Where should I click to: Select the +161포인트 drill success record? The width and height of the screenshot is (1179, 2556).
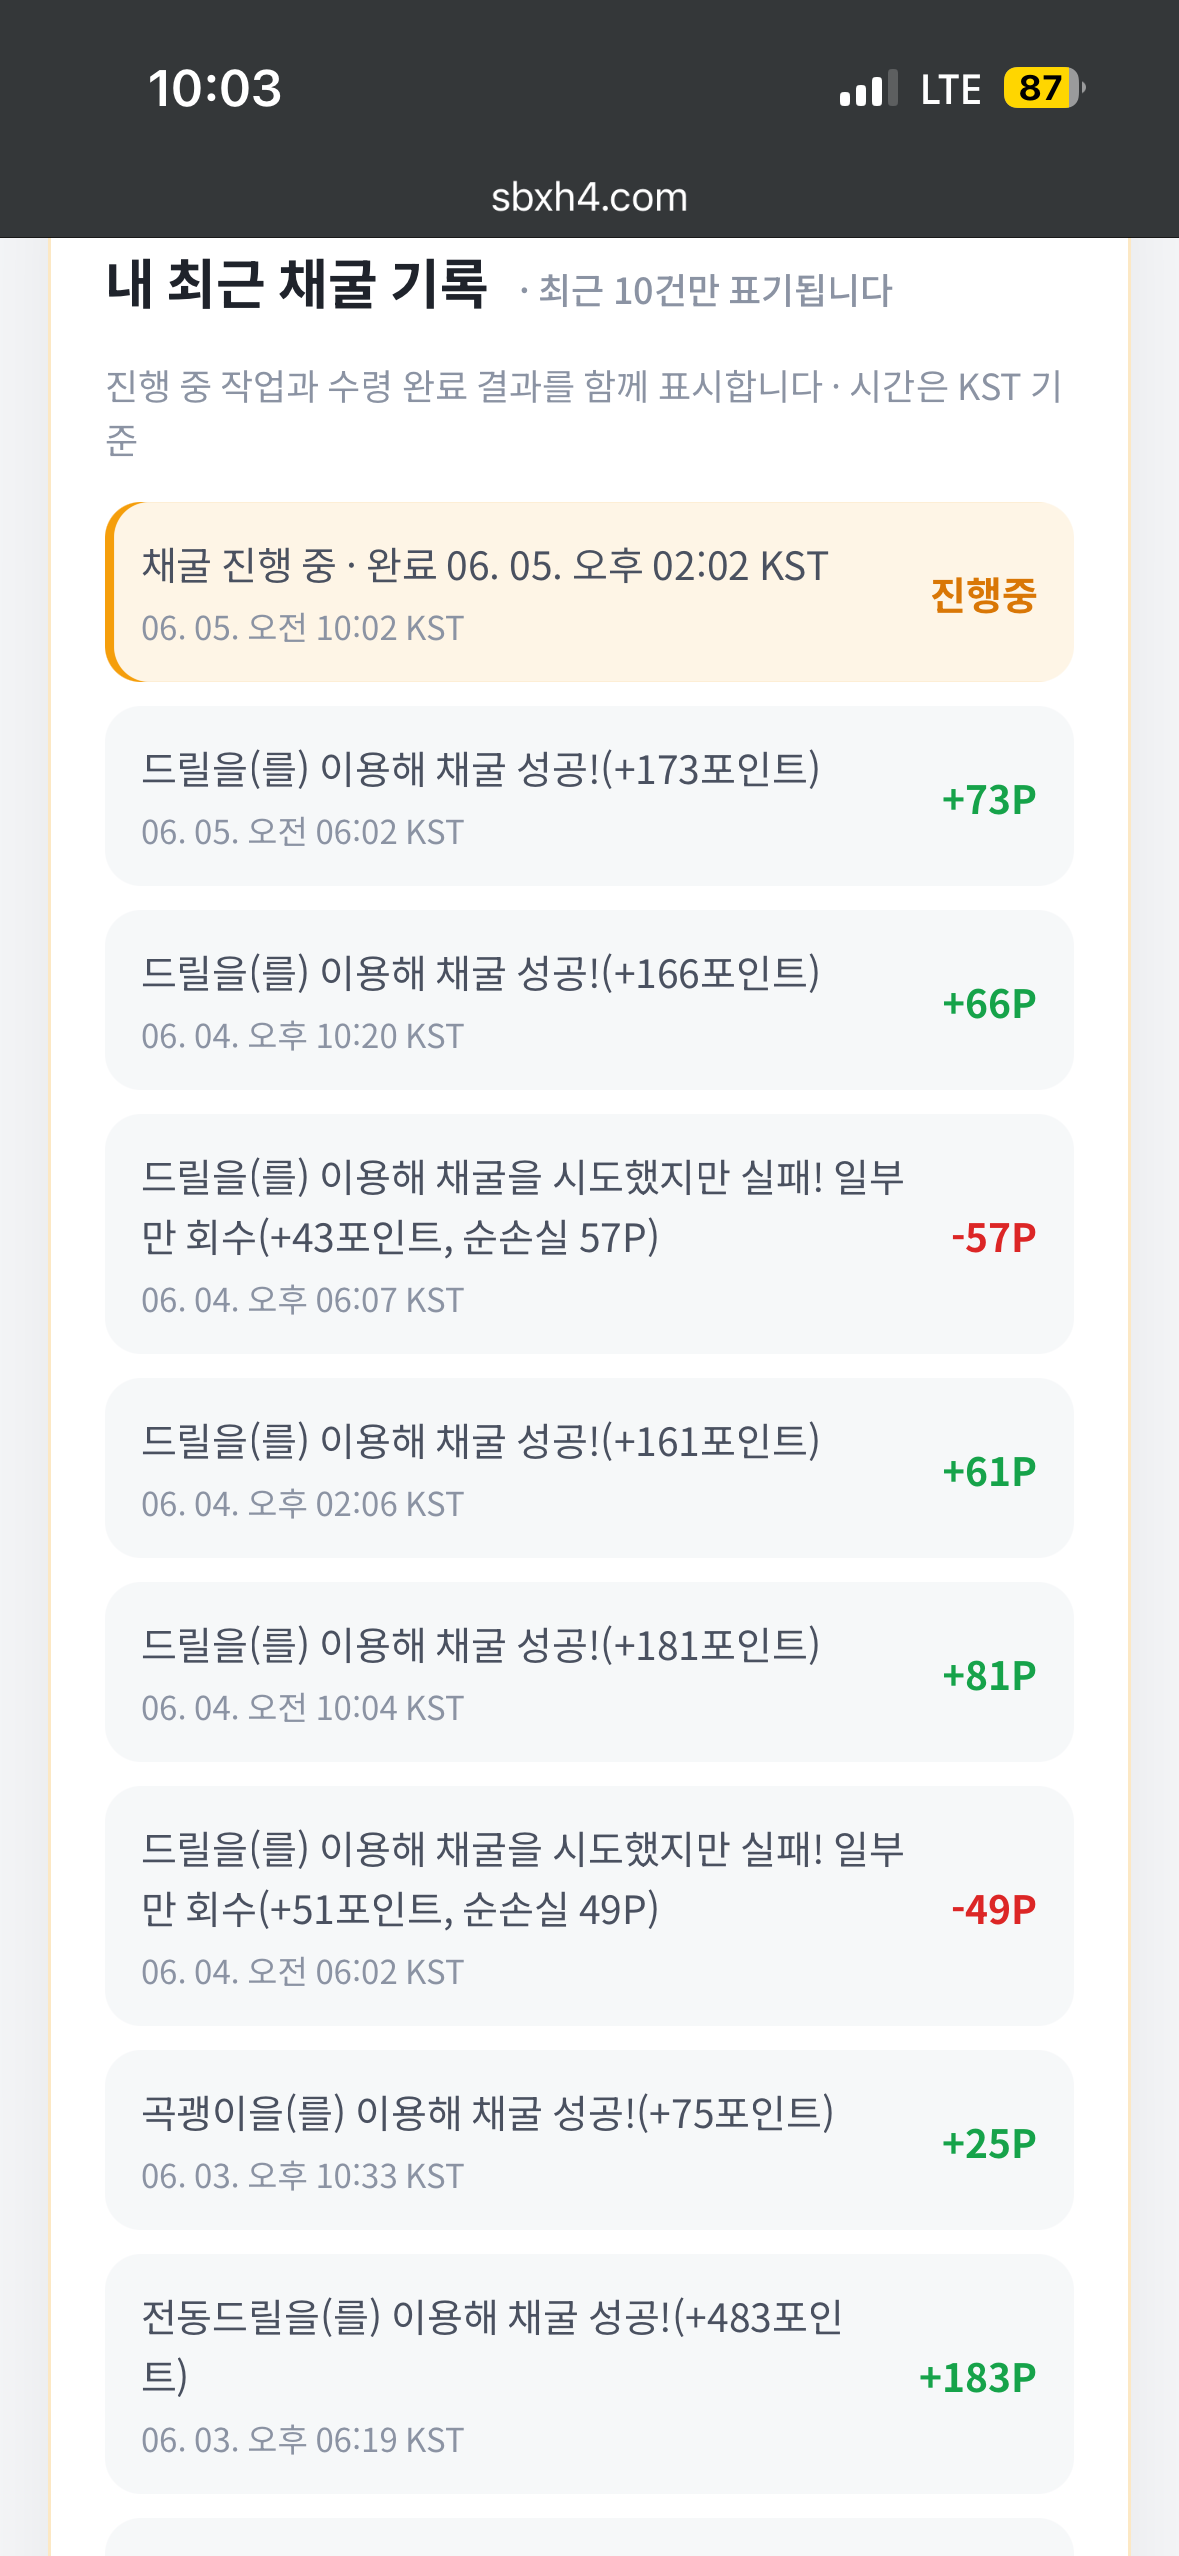point(589,1468)
